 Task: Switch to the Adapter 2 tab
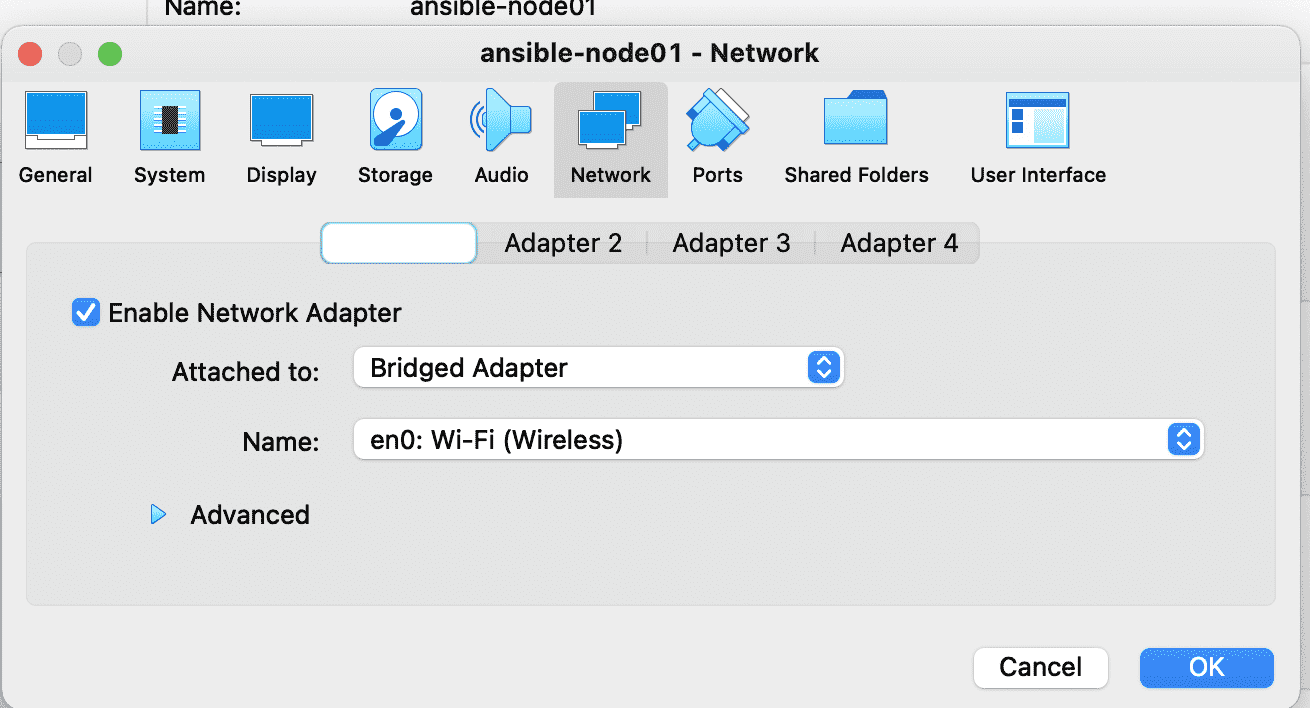point(563,243)
